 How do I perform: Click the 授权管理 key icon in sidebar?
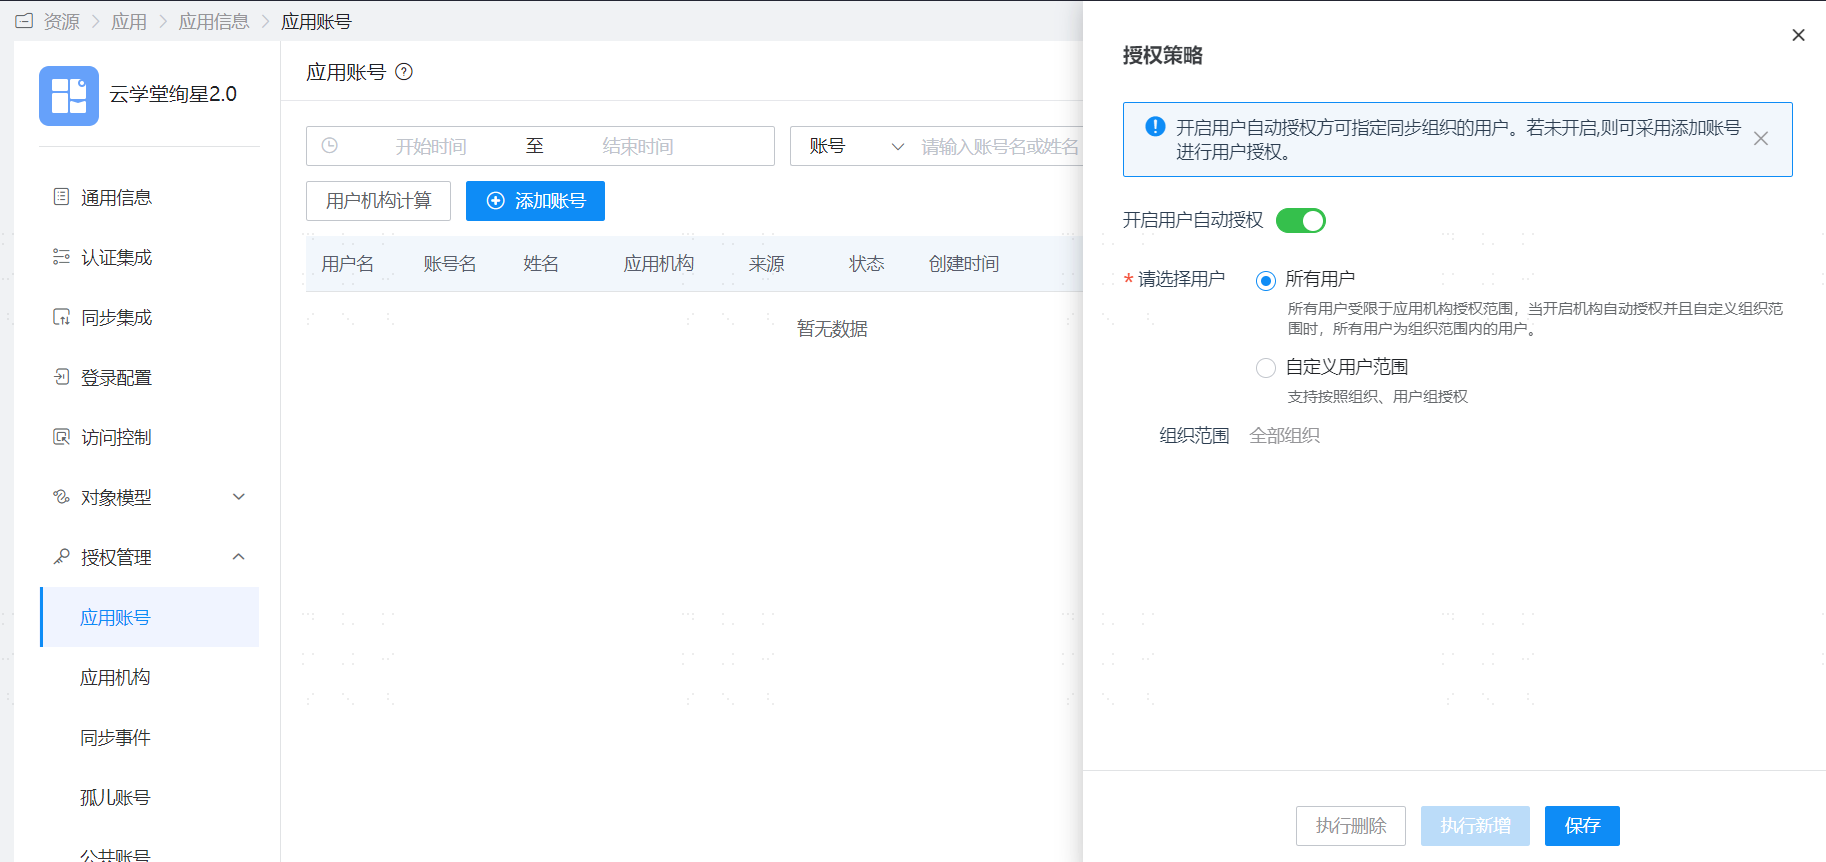(x=61, y=557)
